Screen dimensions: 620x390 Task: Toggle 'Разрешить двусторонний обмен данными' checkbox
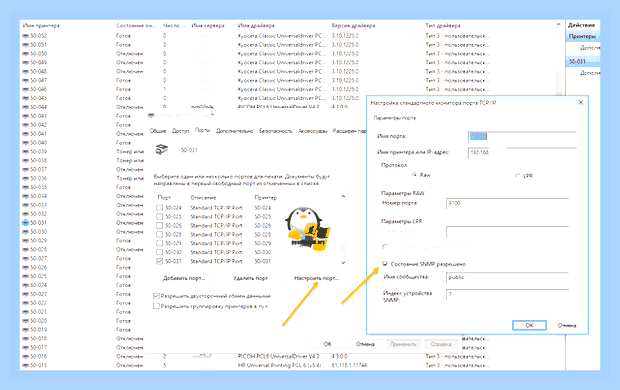(156, 296)
